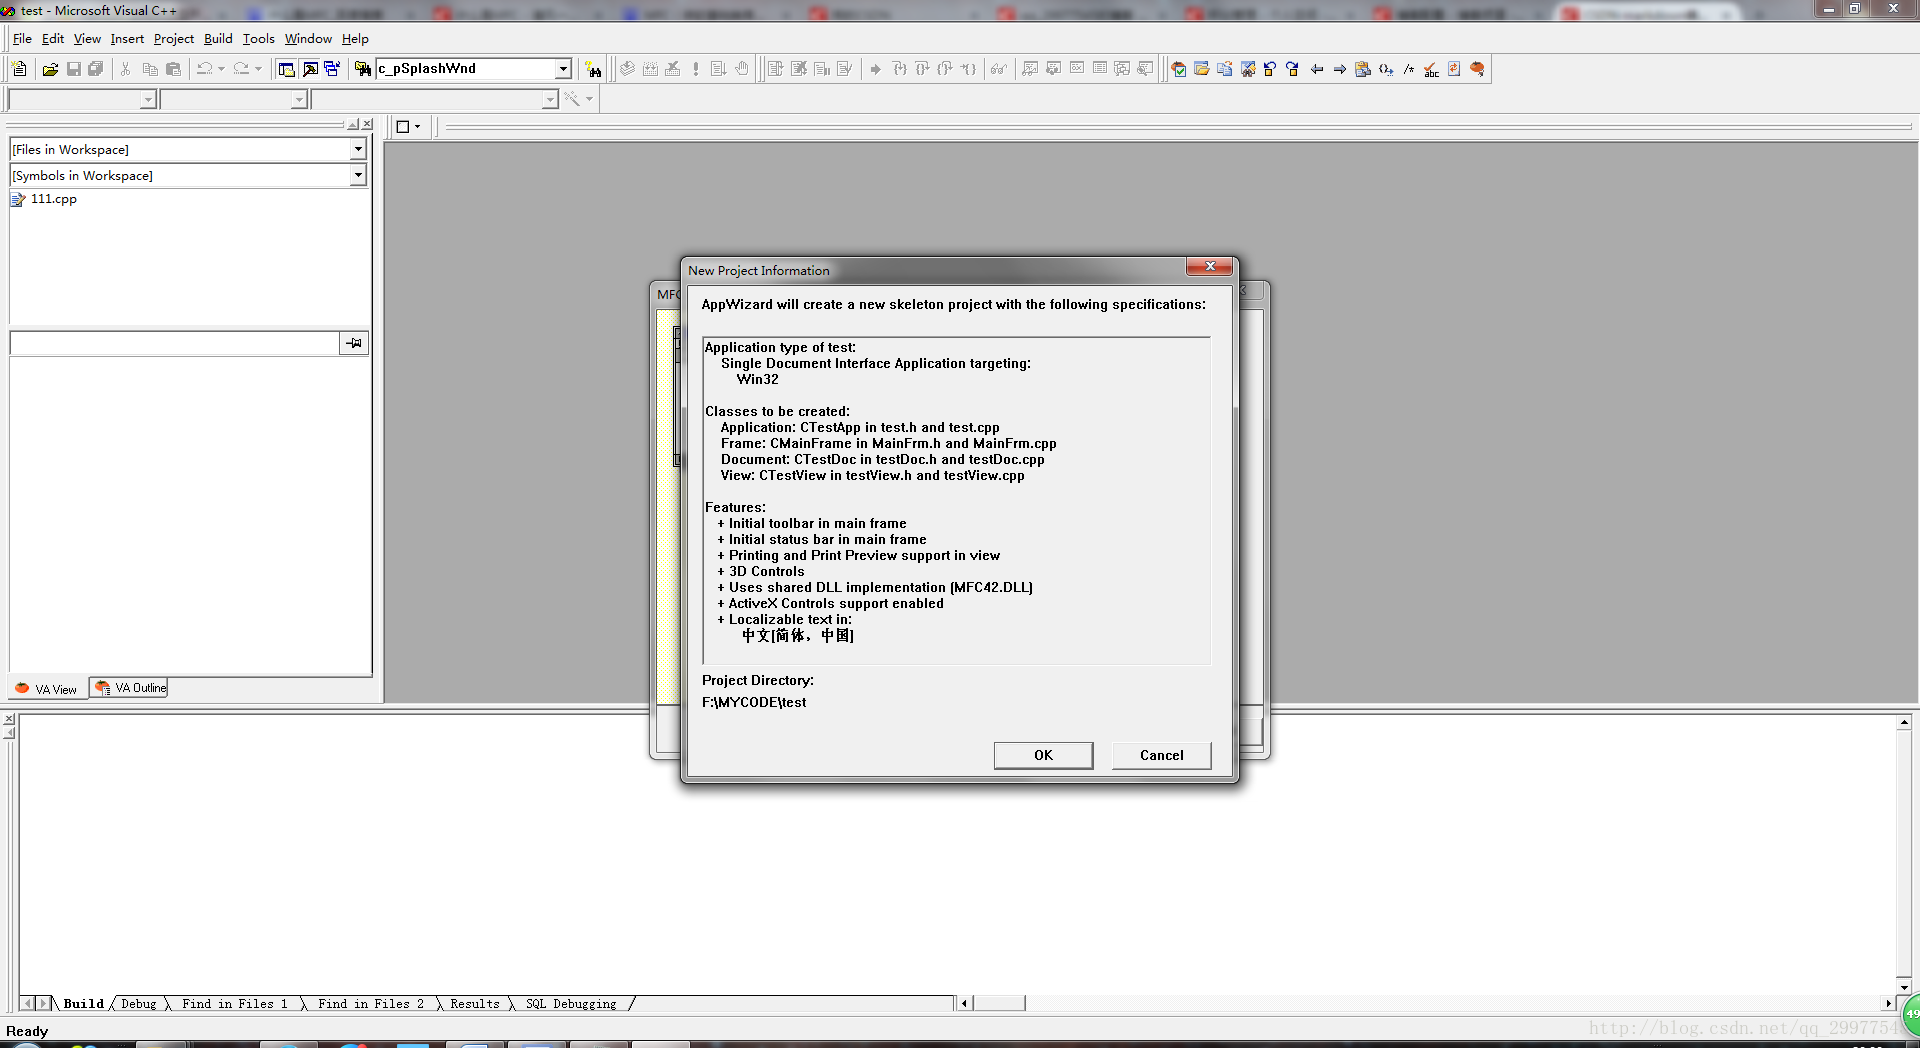The height and width of the screenshot is (1048, 1920).
Task: Switch to the Results output tab
Action: tap(475, 1004)
